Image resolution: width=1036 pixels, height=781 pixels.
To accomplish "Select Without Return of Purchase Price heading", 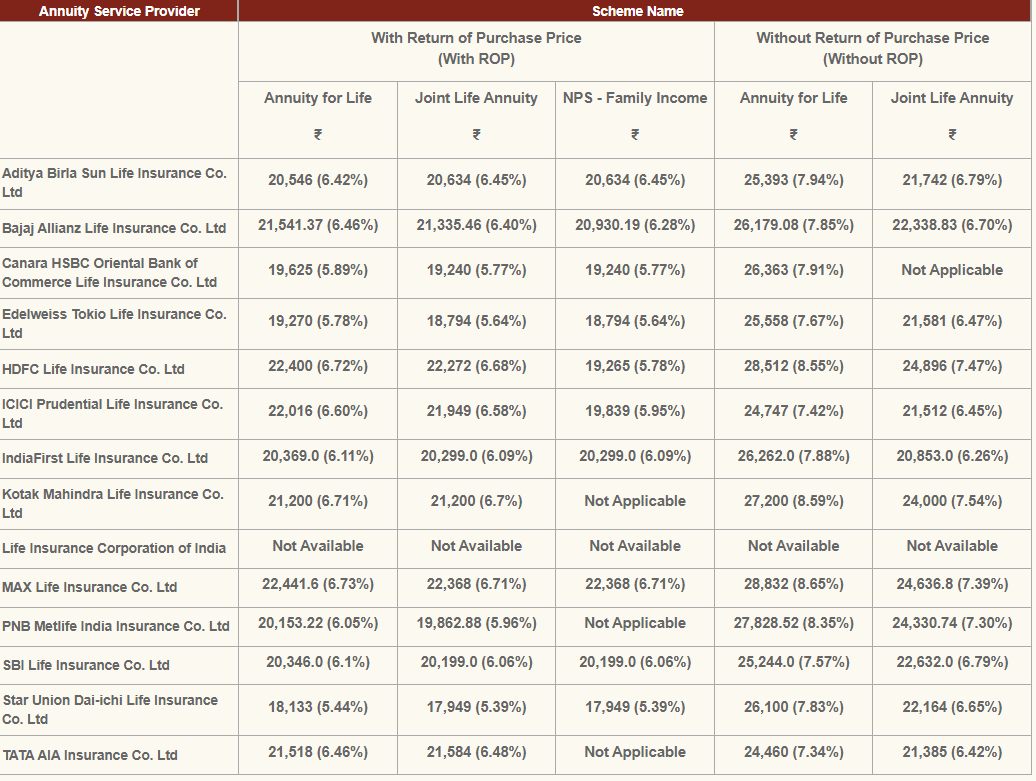I will point(873,48).
